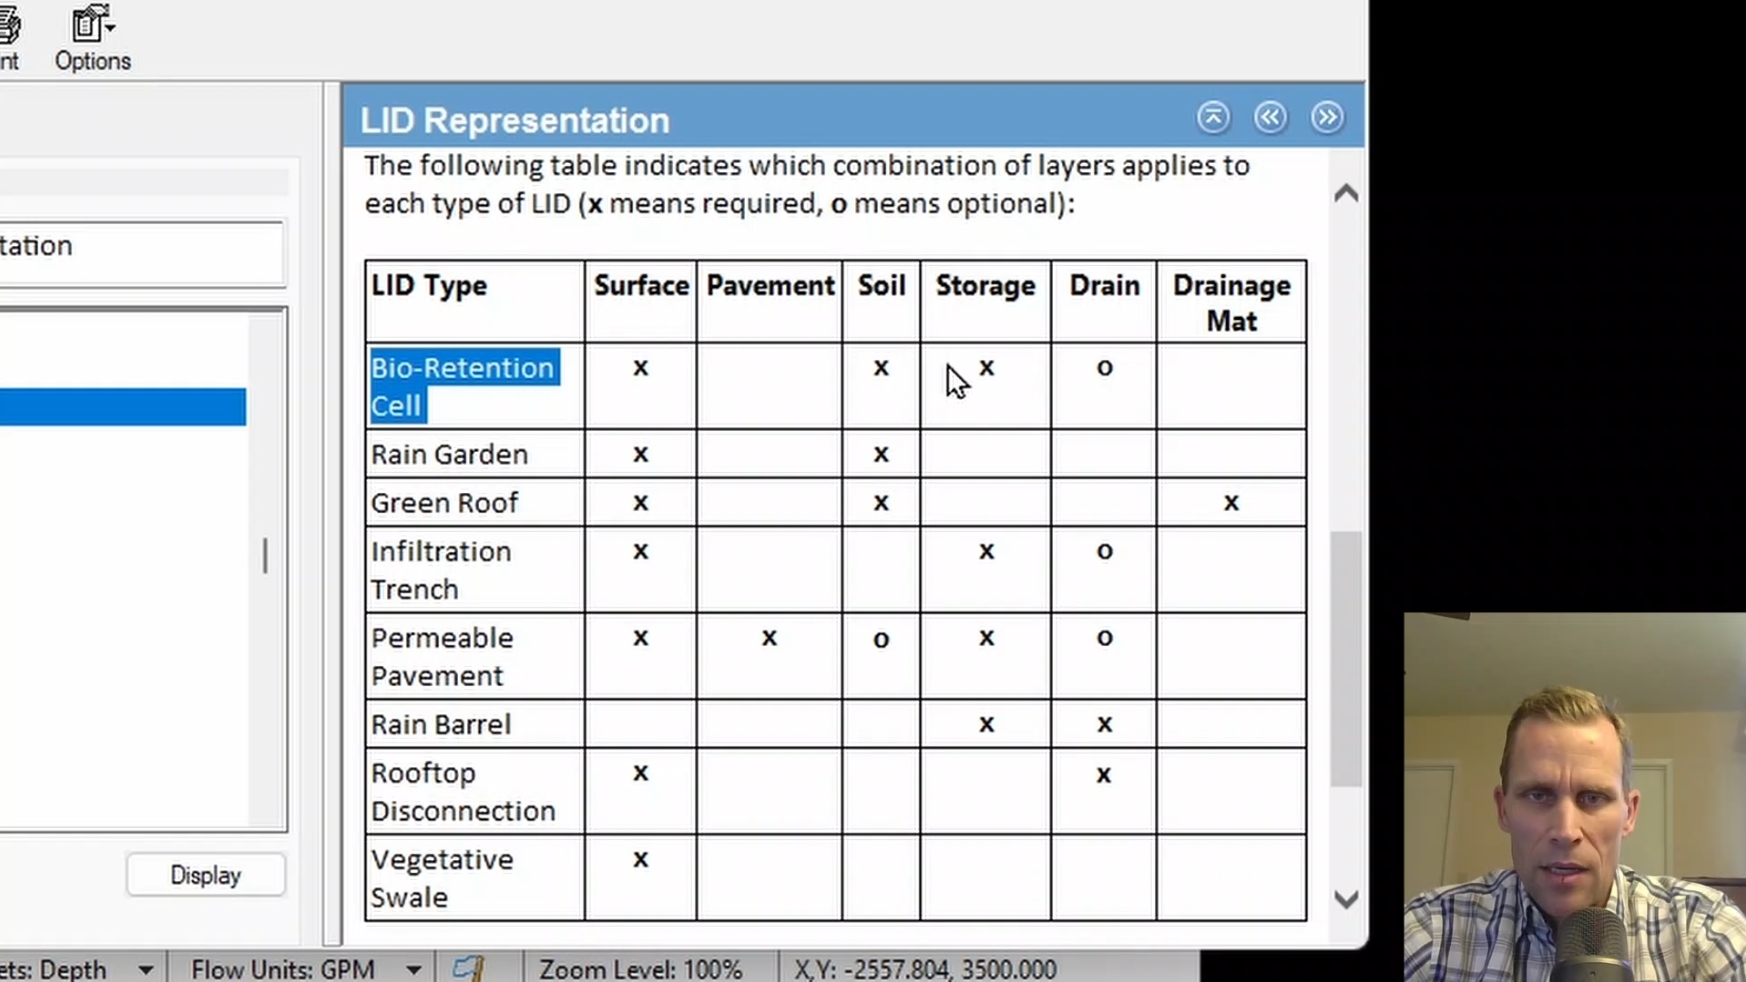This screenshot has width=1746, height=982.
Task: Click Zoom Level 100% in status bar
Action: coord(641,969)
